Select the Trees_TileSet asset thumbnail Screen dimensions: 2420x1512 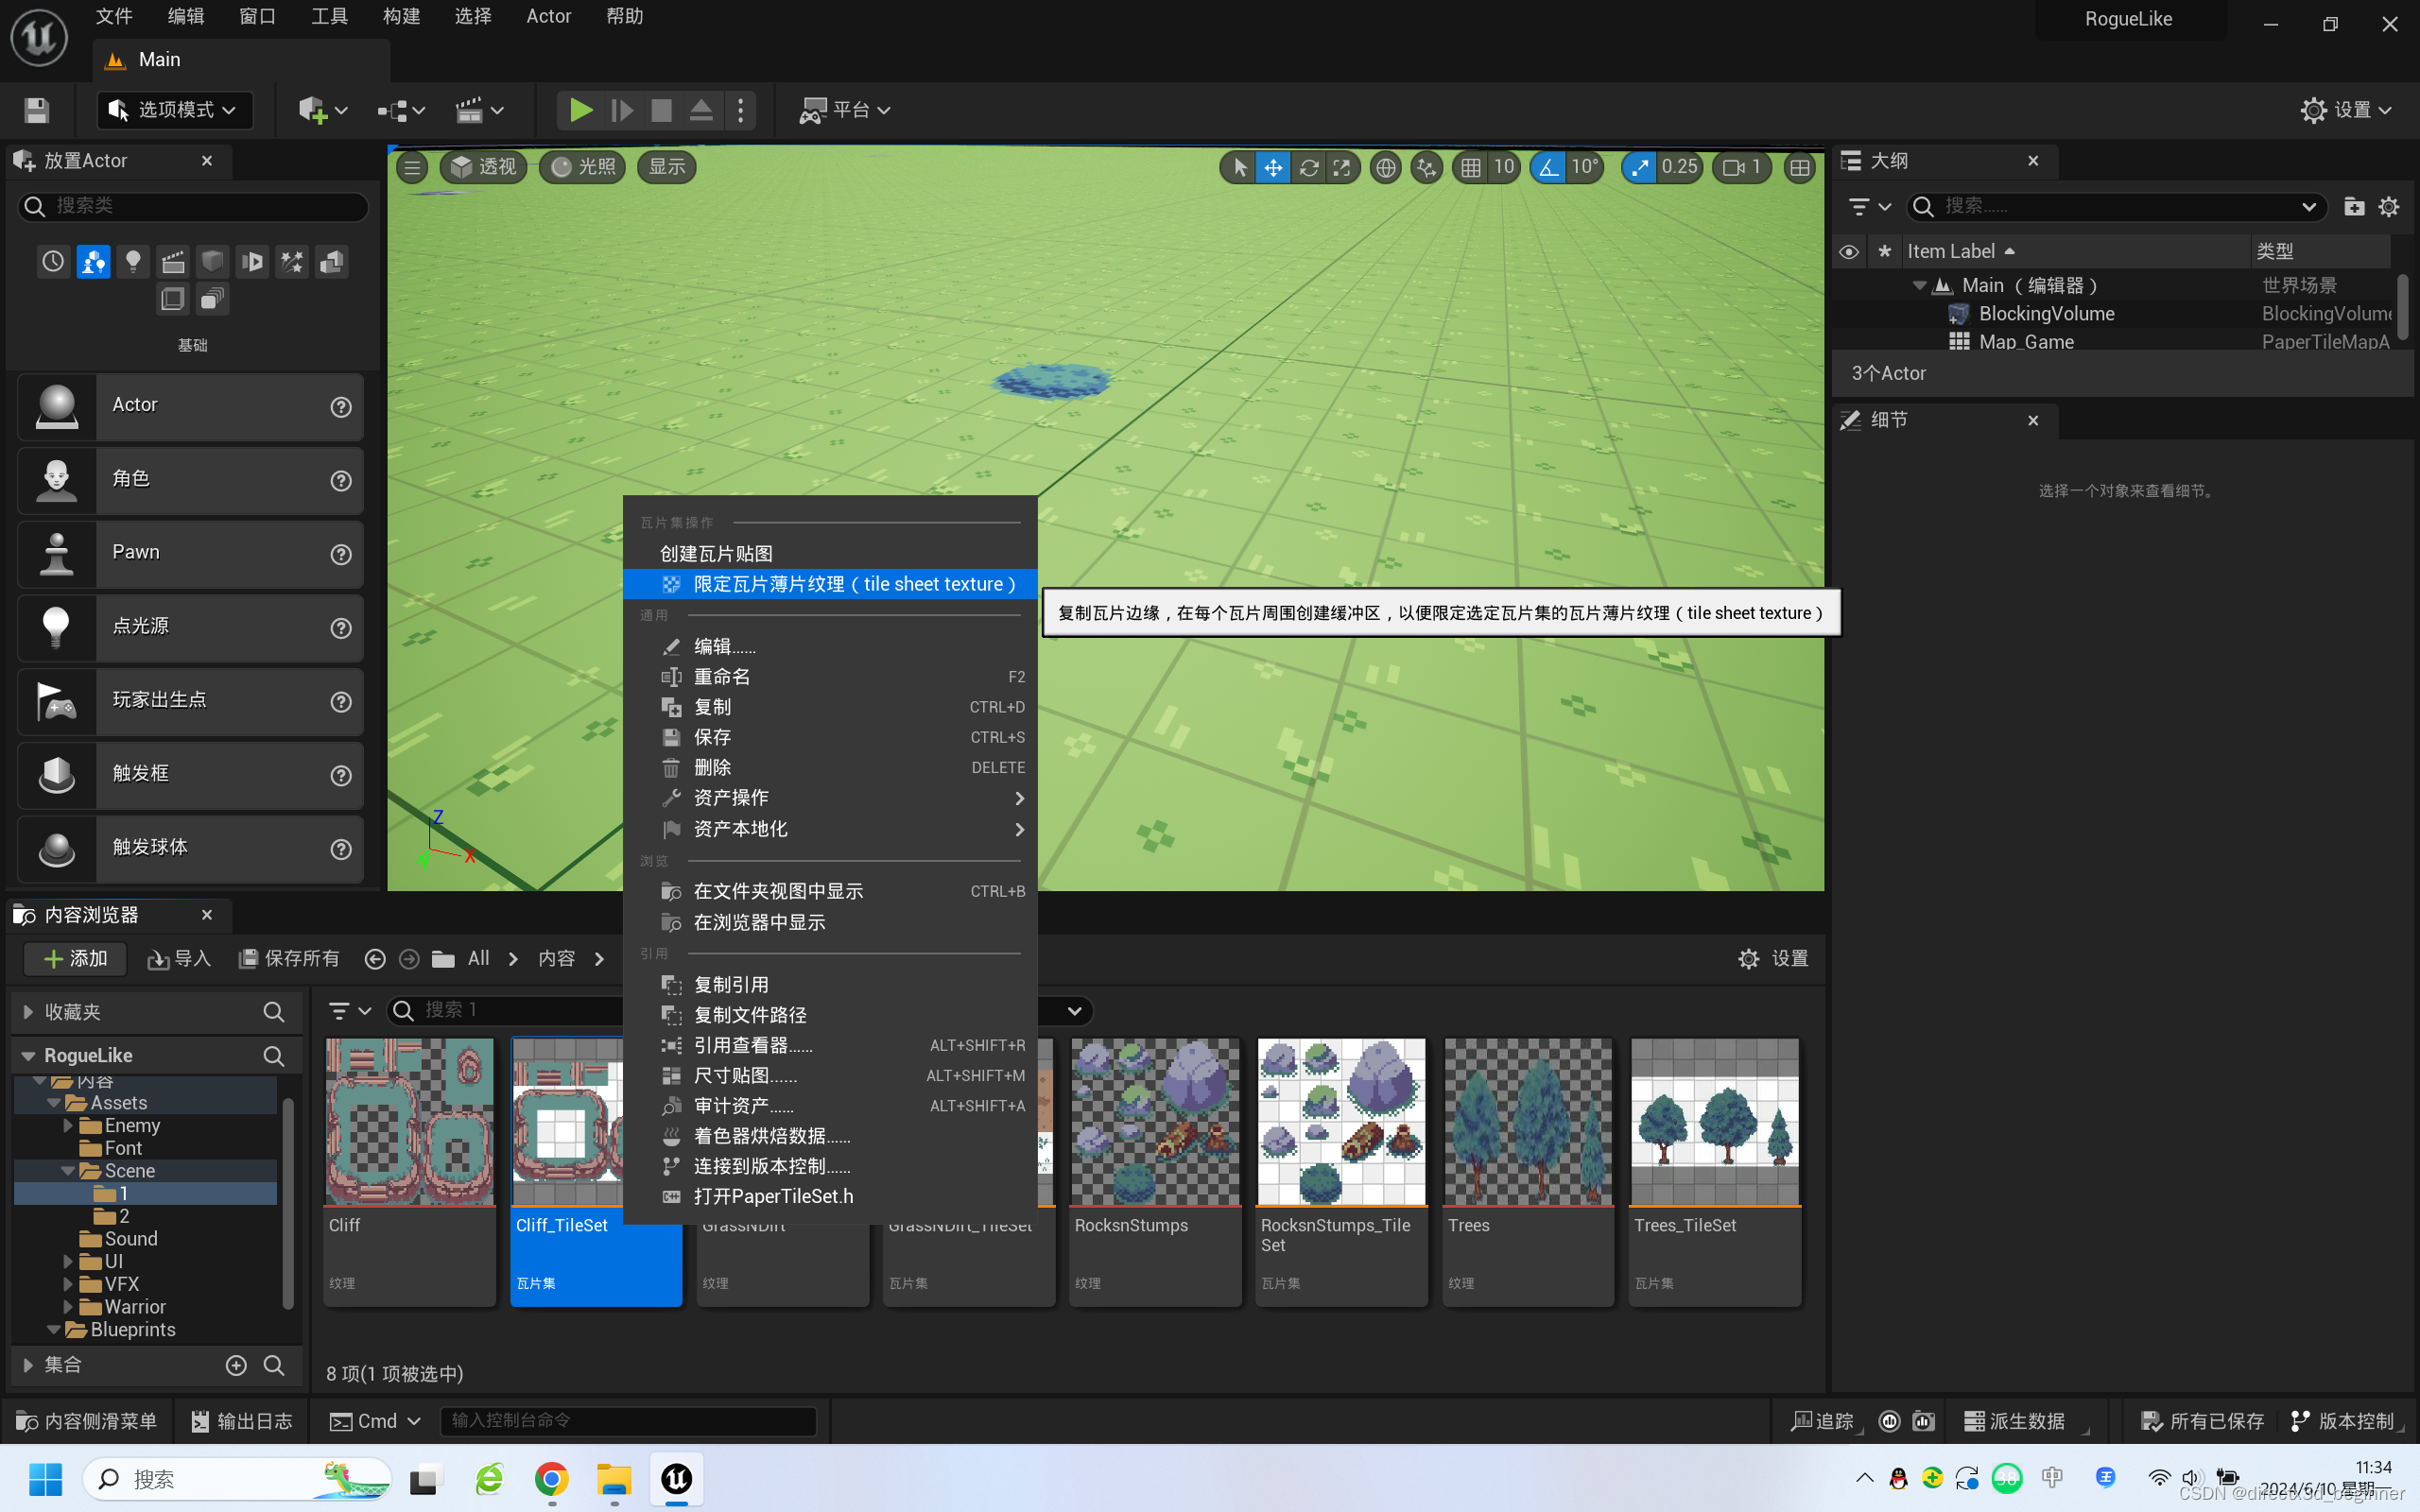pos(1713,1120)
